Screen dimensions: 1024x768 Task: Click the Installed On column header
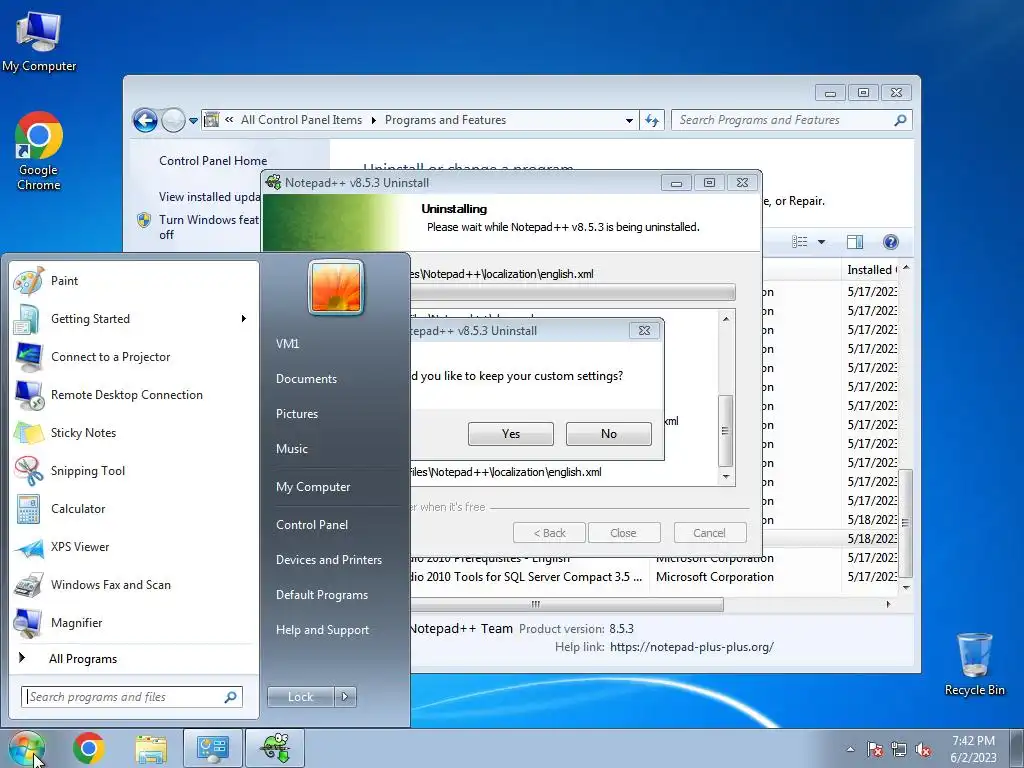click(x=871, y=270)
